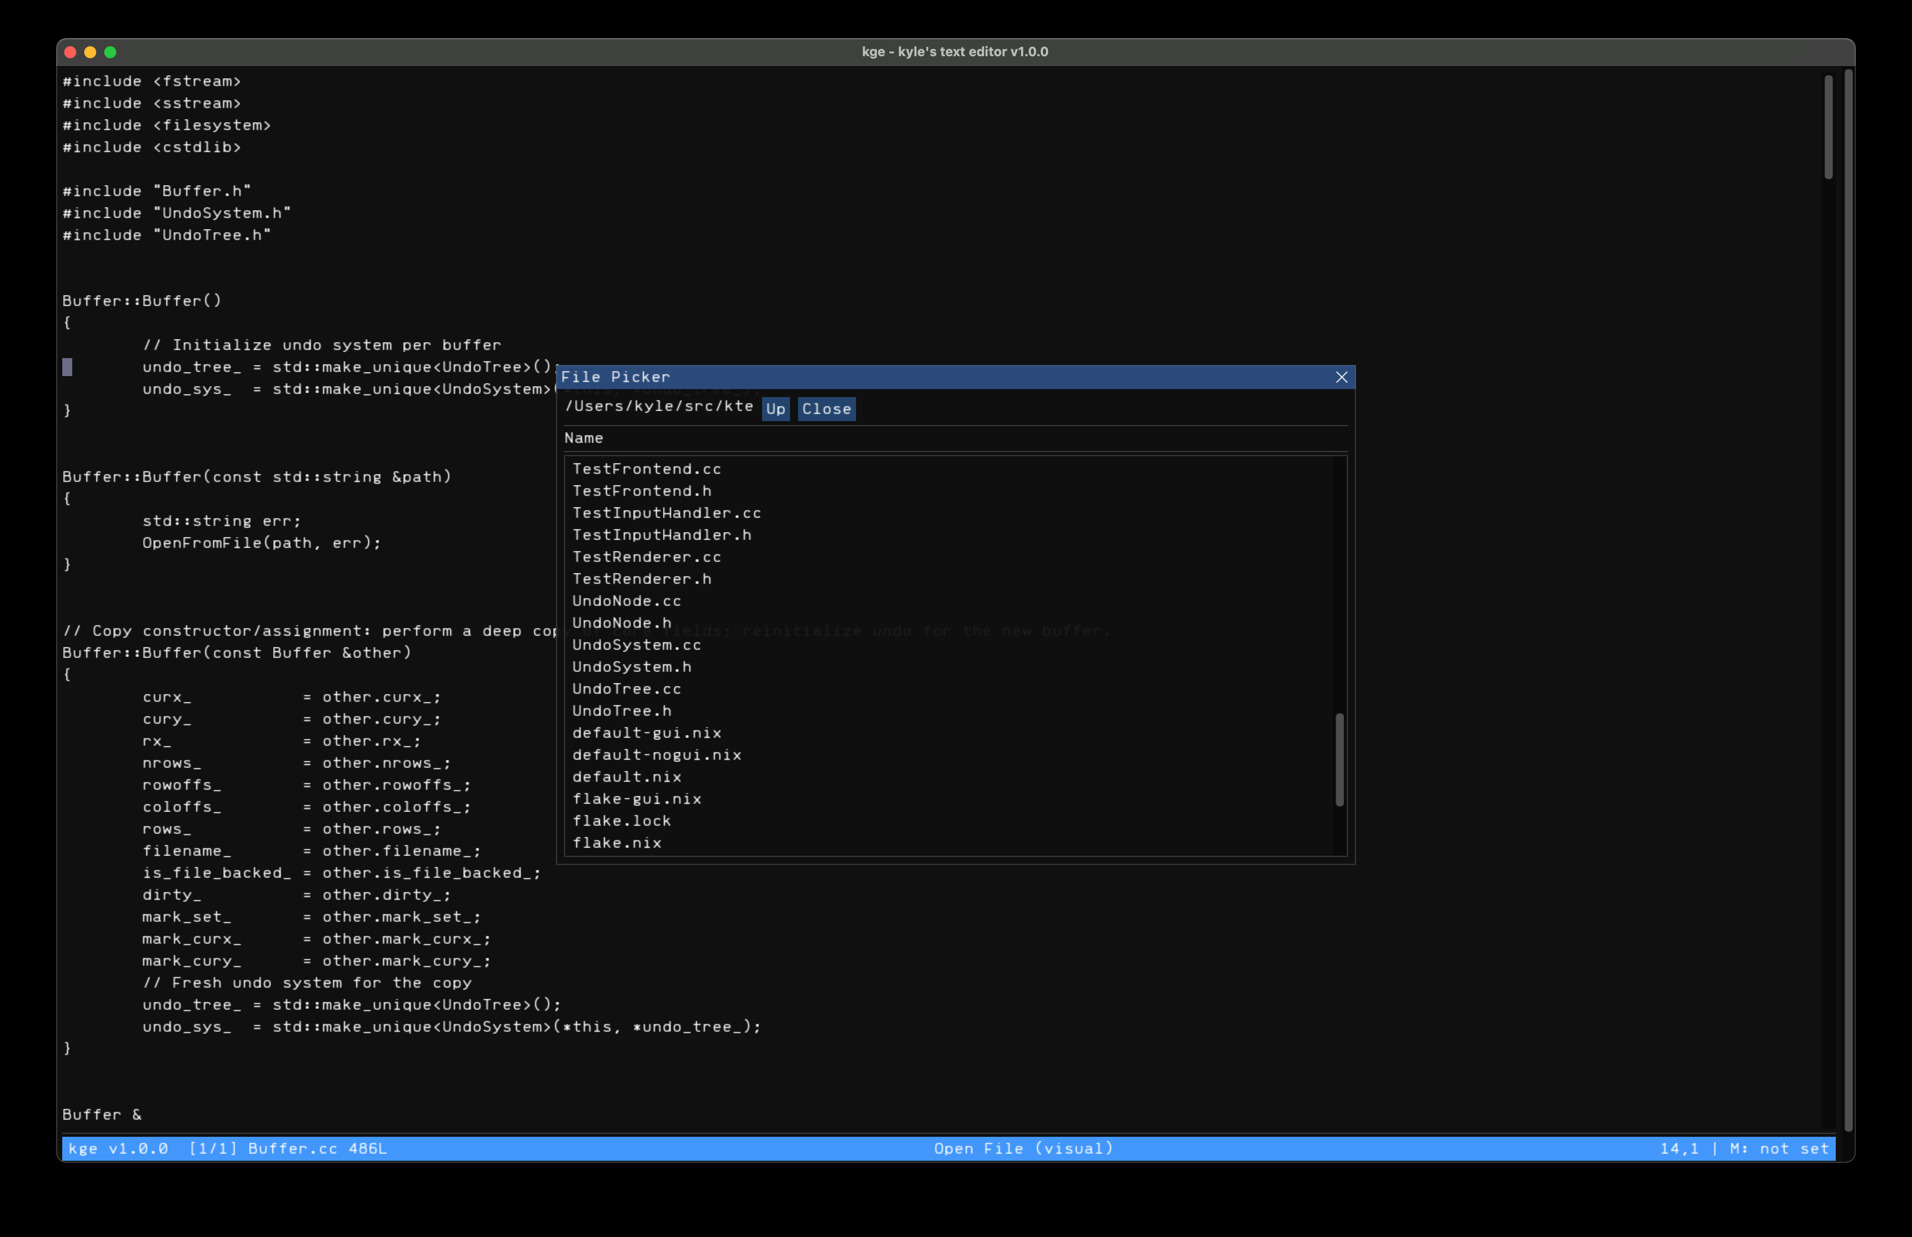Viewport: 1912px width, 1237px height.
Task: Click the Up button to go up a directory
Action: (775, 409)
